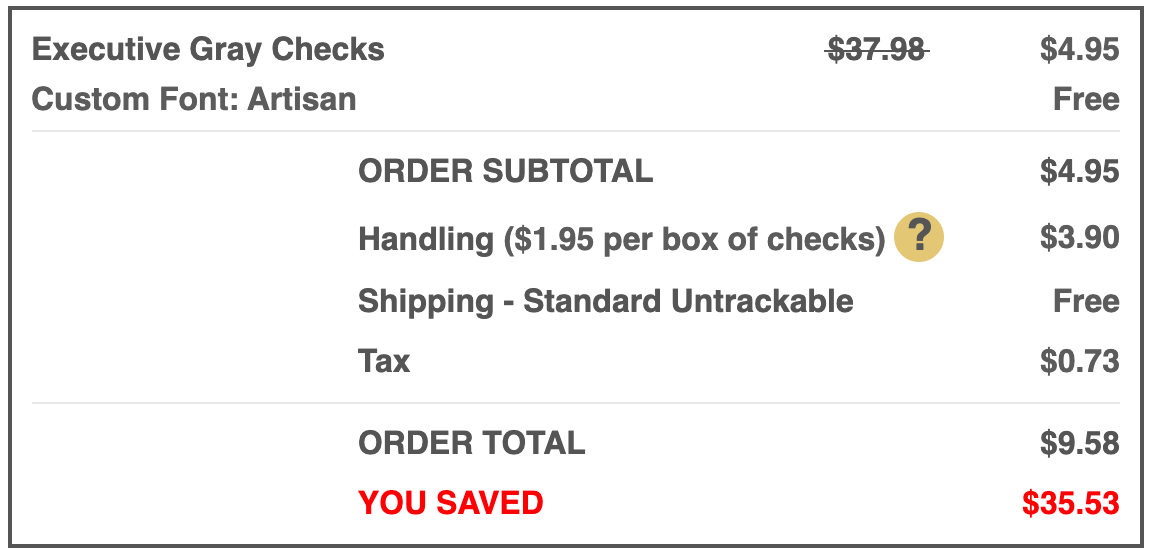Click the divider line below Custom Font
The width and height of the screenshot is (1152, 558).
coord(576,131)
